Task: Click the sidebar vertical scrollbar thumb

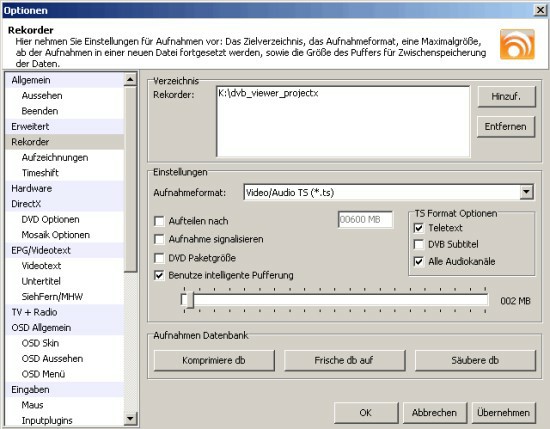Action: coord(130,180)
